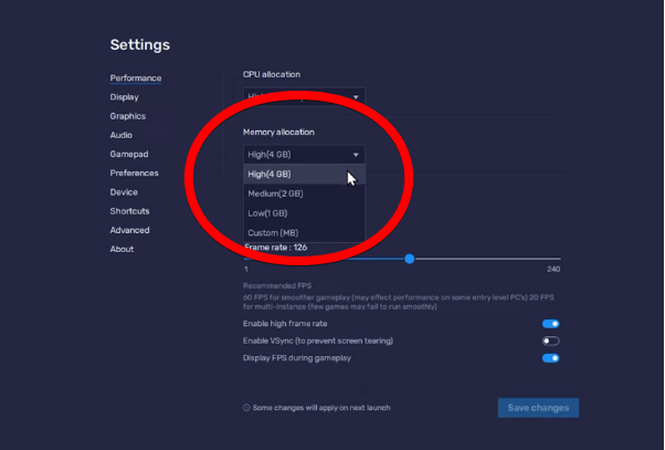Click the Save changes button
665x450 pixels.
pyautogui.click(x=538, y=408)
